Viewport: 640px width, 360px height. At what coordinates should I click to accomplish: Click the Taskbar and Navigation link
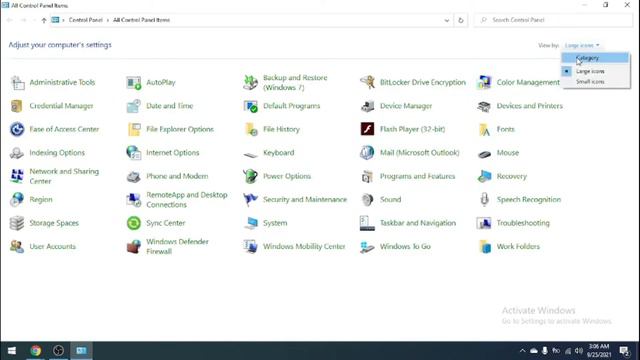pos(418,223)
